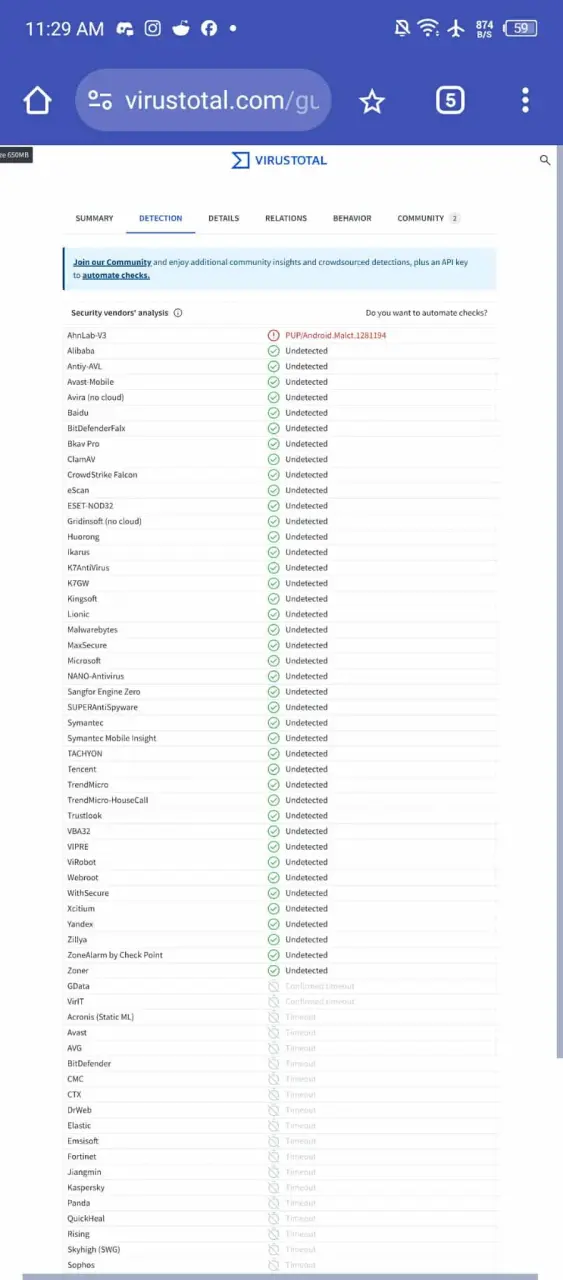Click the red alert icon for AhnLab-V3
This screenshot has height=1280, width=563.
[x=273, y=336]
